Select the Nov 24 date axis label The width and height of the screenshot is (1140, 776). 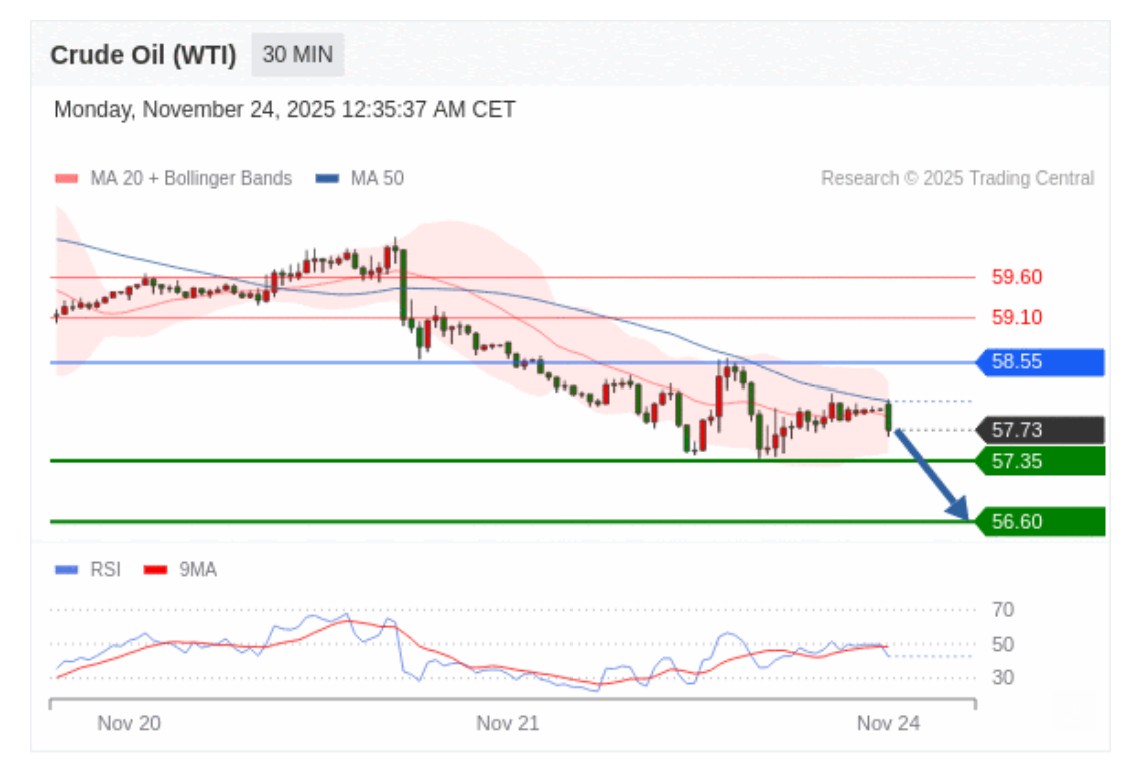(887, 723)
